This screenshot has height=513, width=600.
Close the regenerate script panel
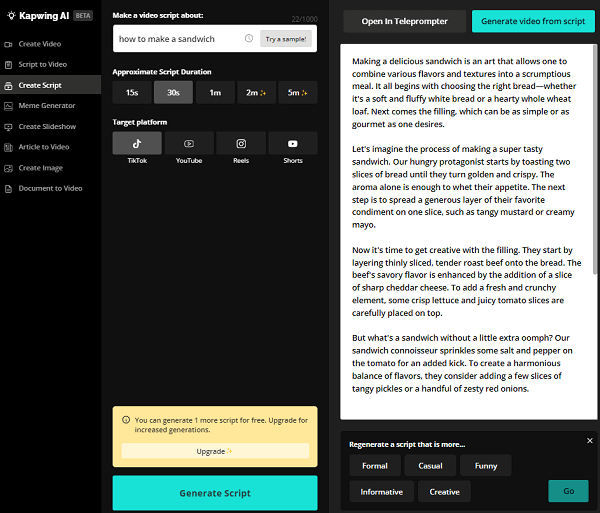coord(590,441)
